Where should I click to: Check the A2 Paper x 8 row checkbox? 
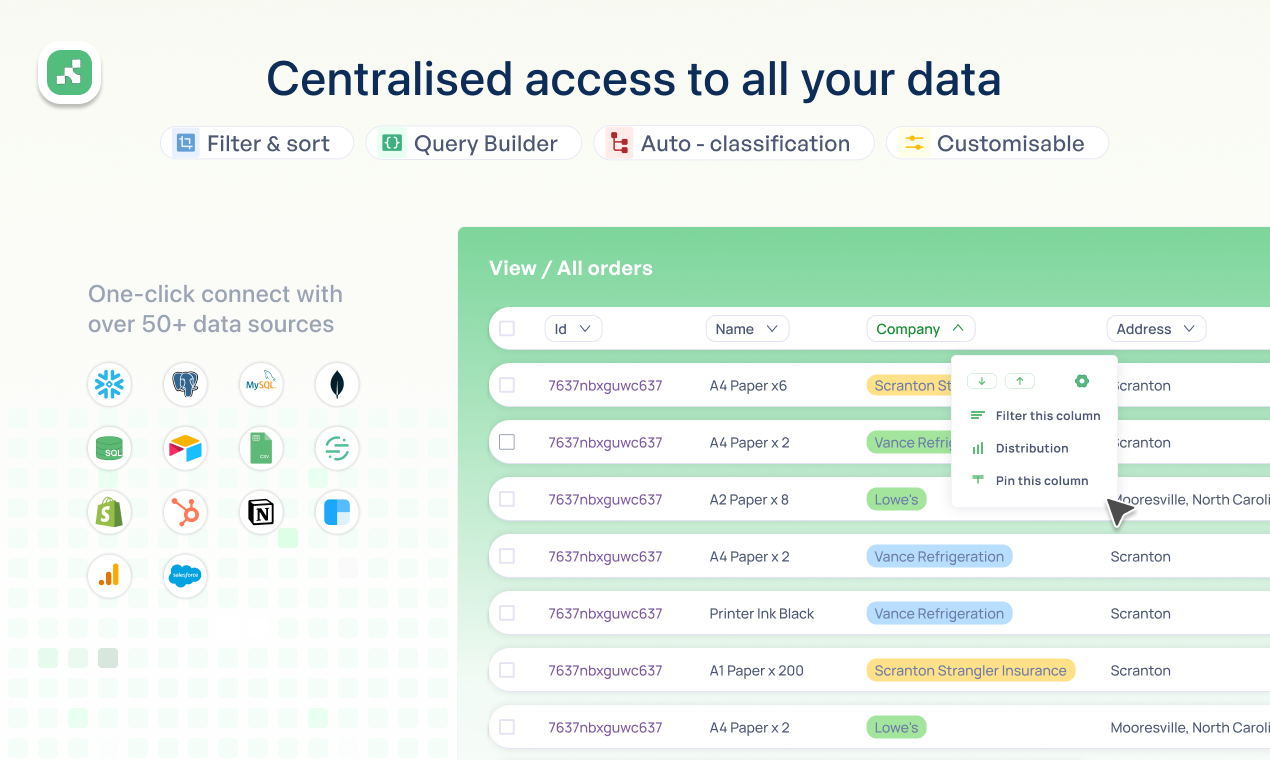[507, 499]
